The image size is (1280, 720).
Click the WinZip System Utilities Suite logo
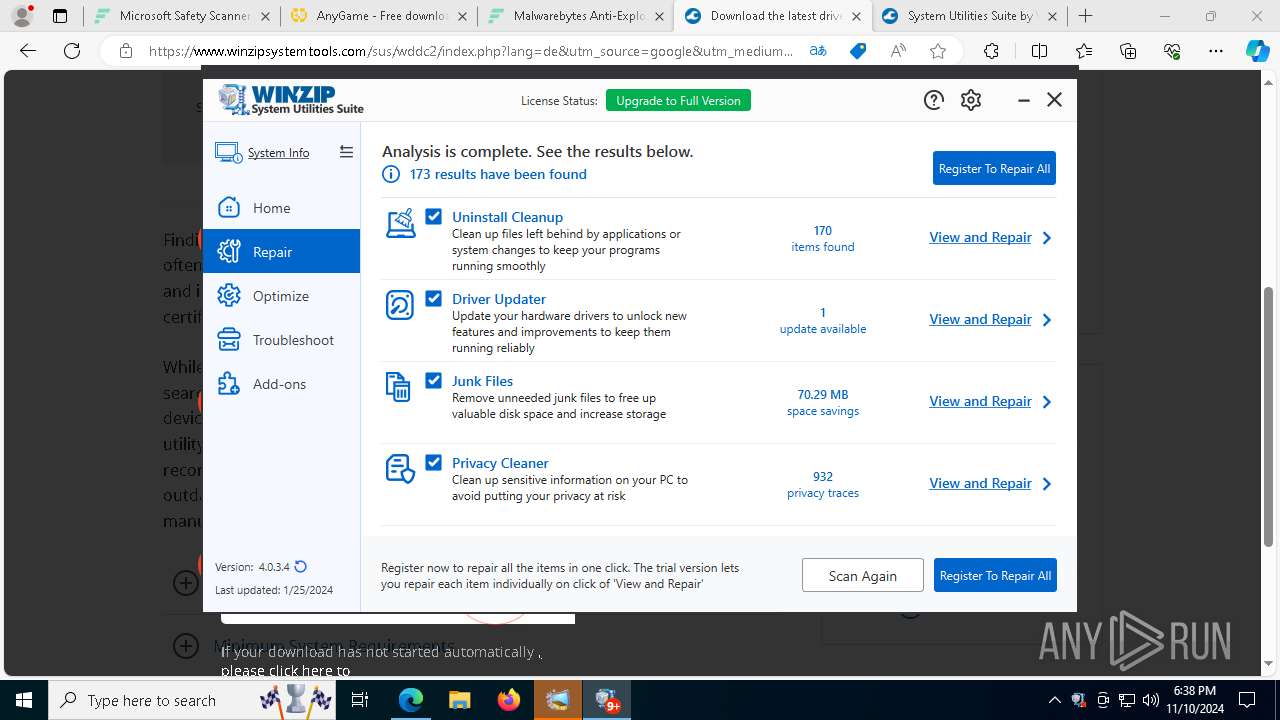pos(291,100)
